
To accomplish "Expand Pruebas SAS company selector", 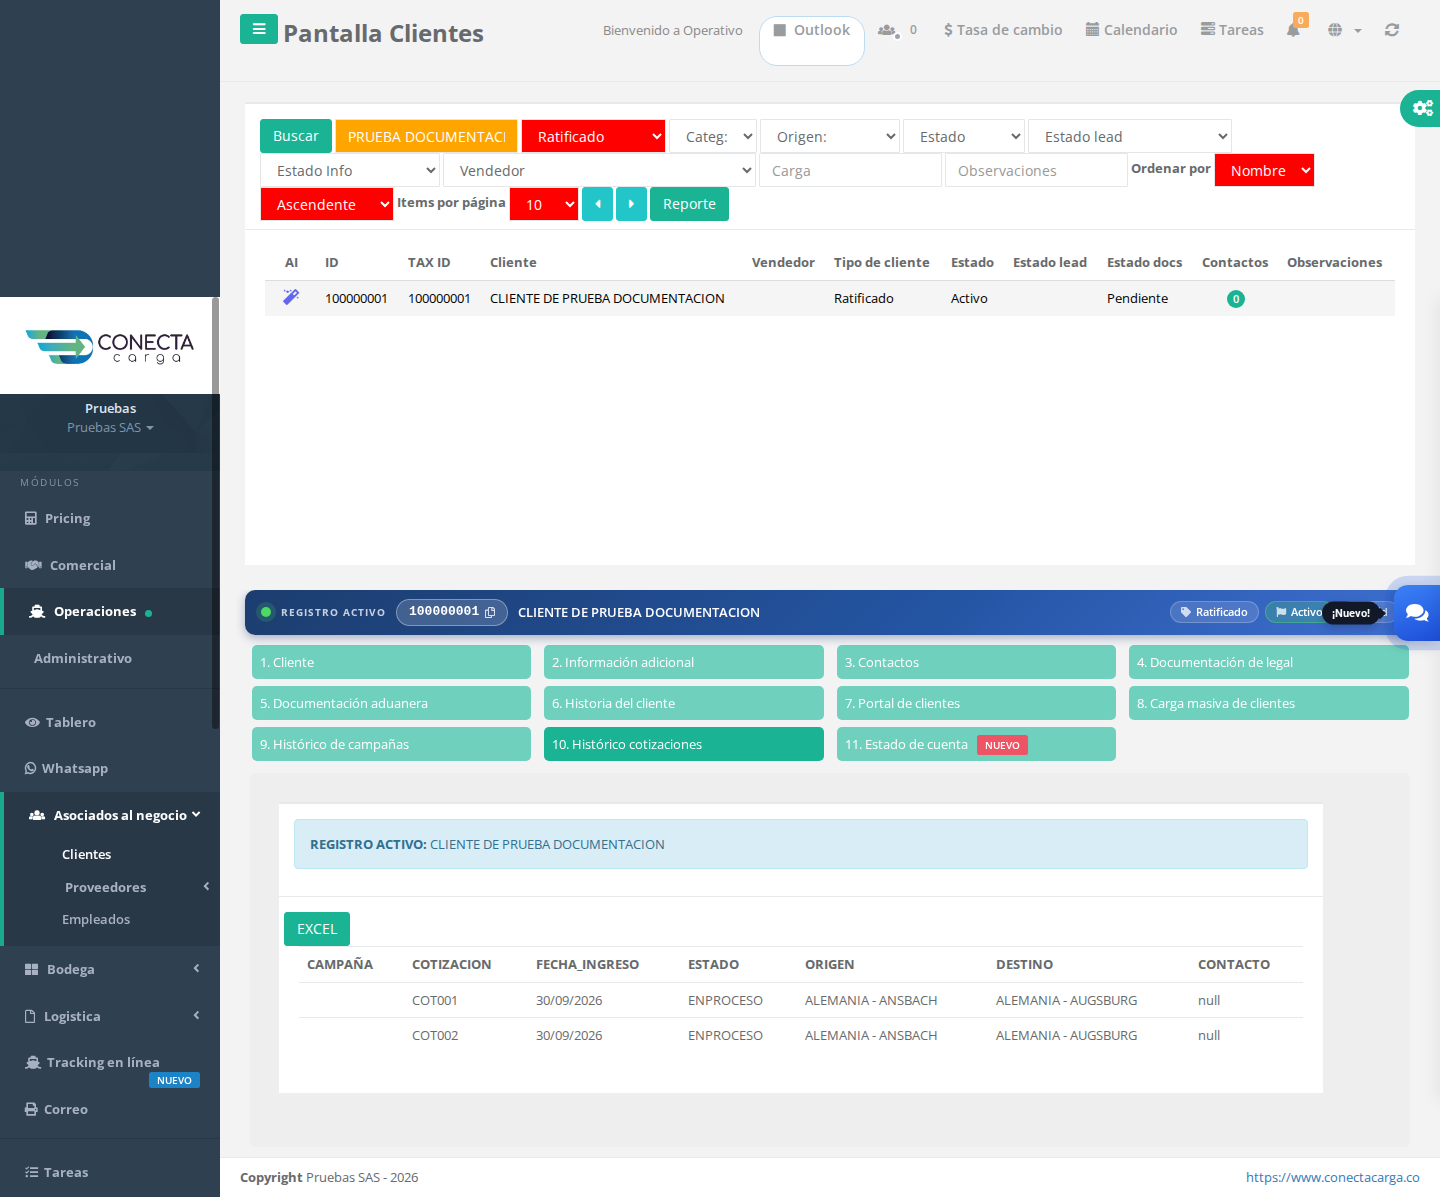I will 110,427.
